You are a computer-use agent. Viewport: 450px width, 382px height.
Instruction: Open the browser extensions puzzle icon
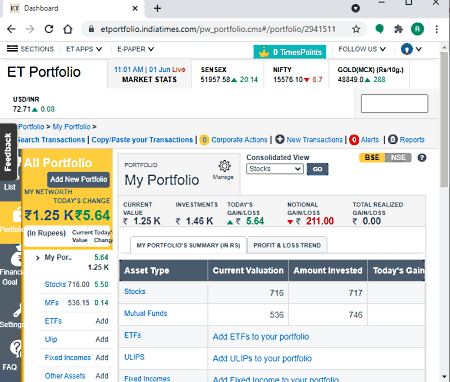pyautogui.click(x=398, y=29)
